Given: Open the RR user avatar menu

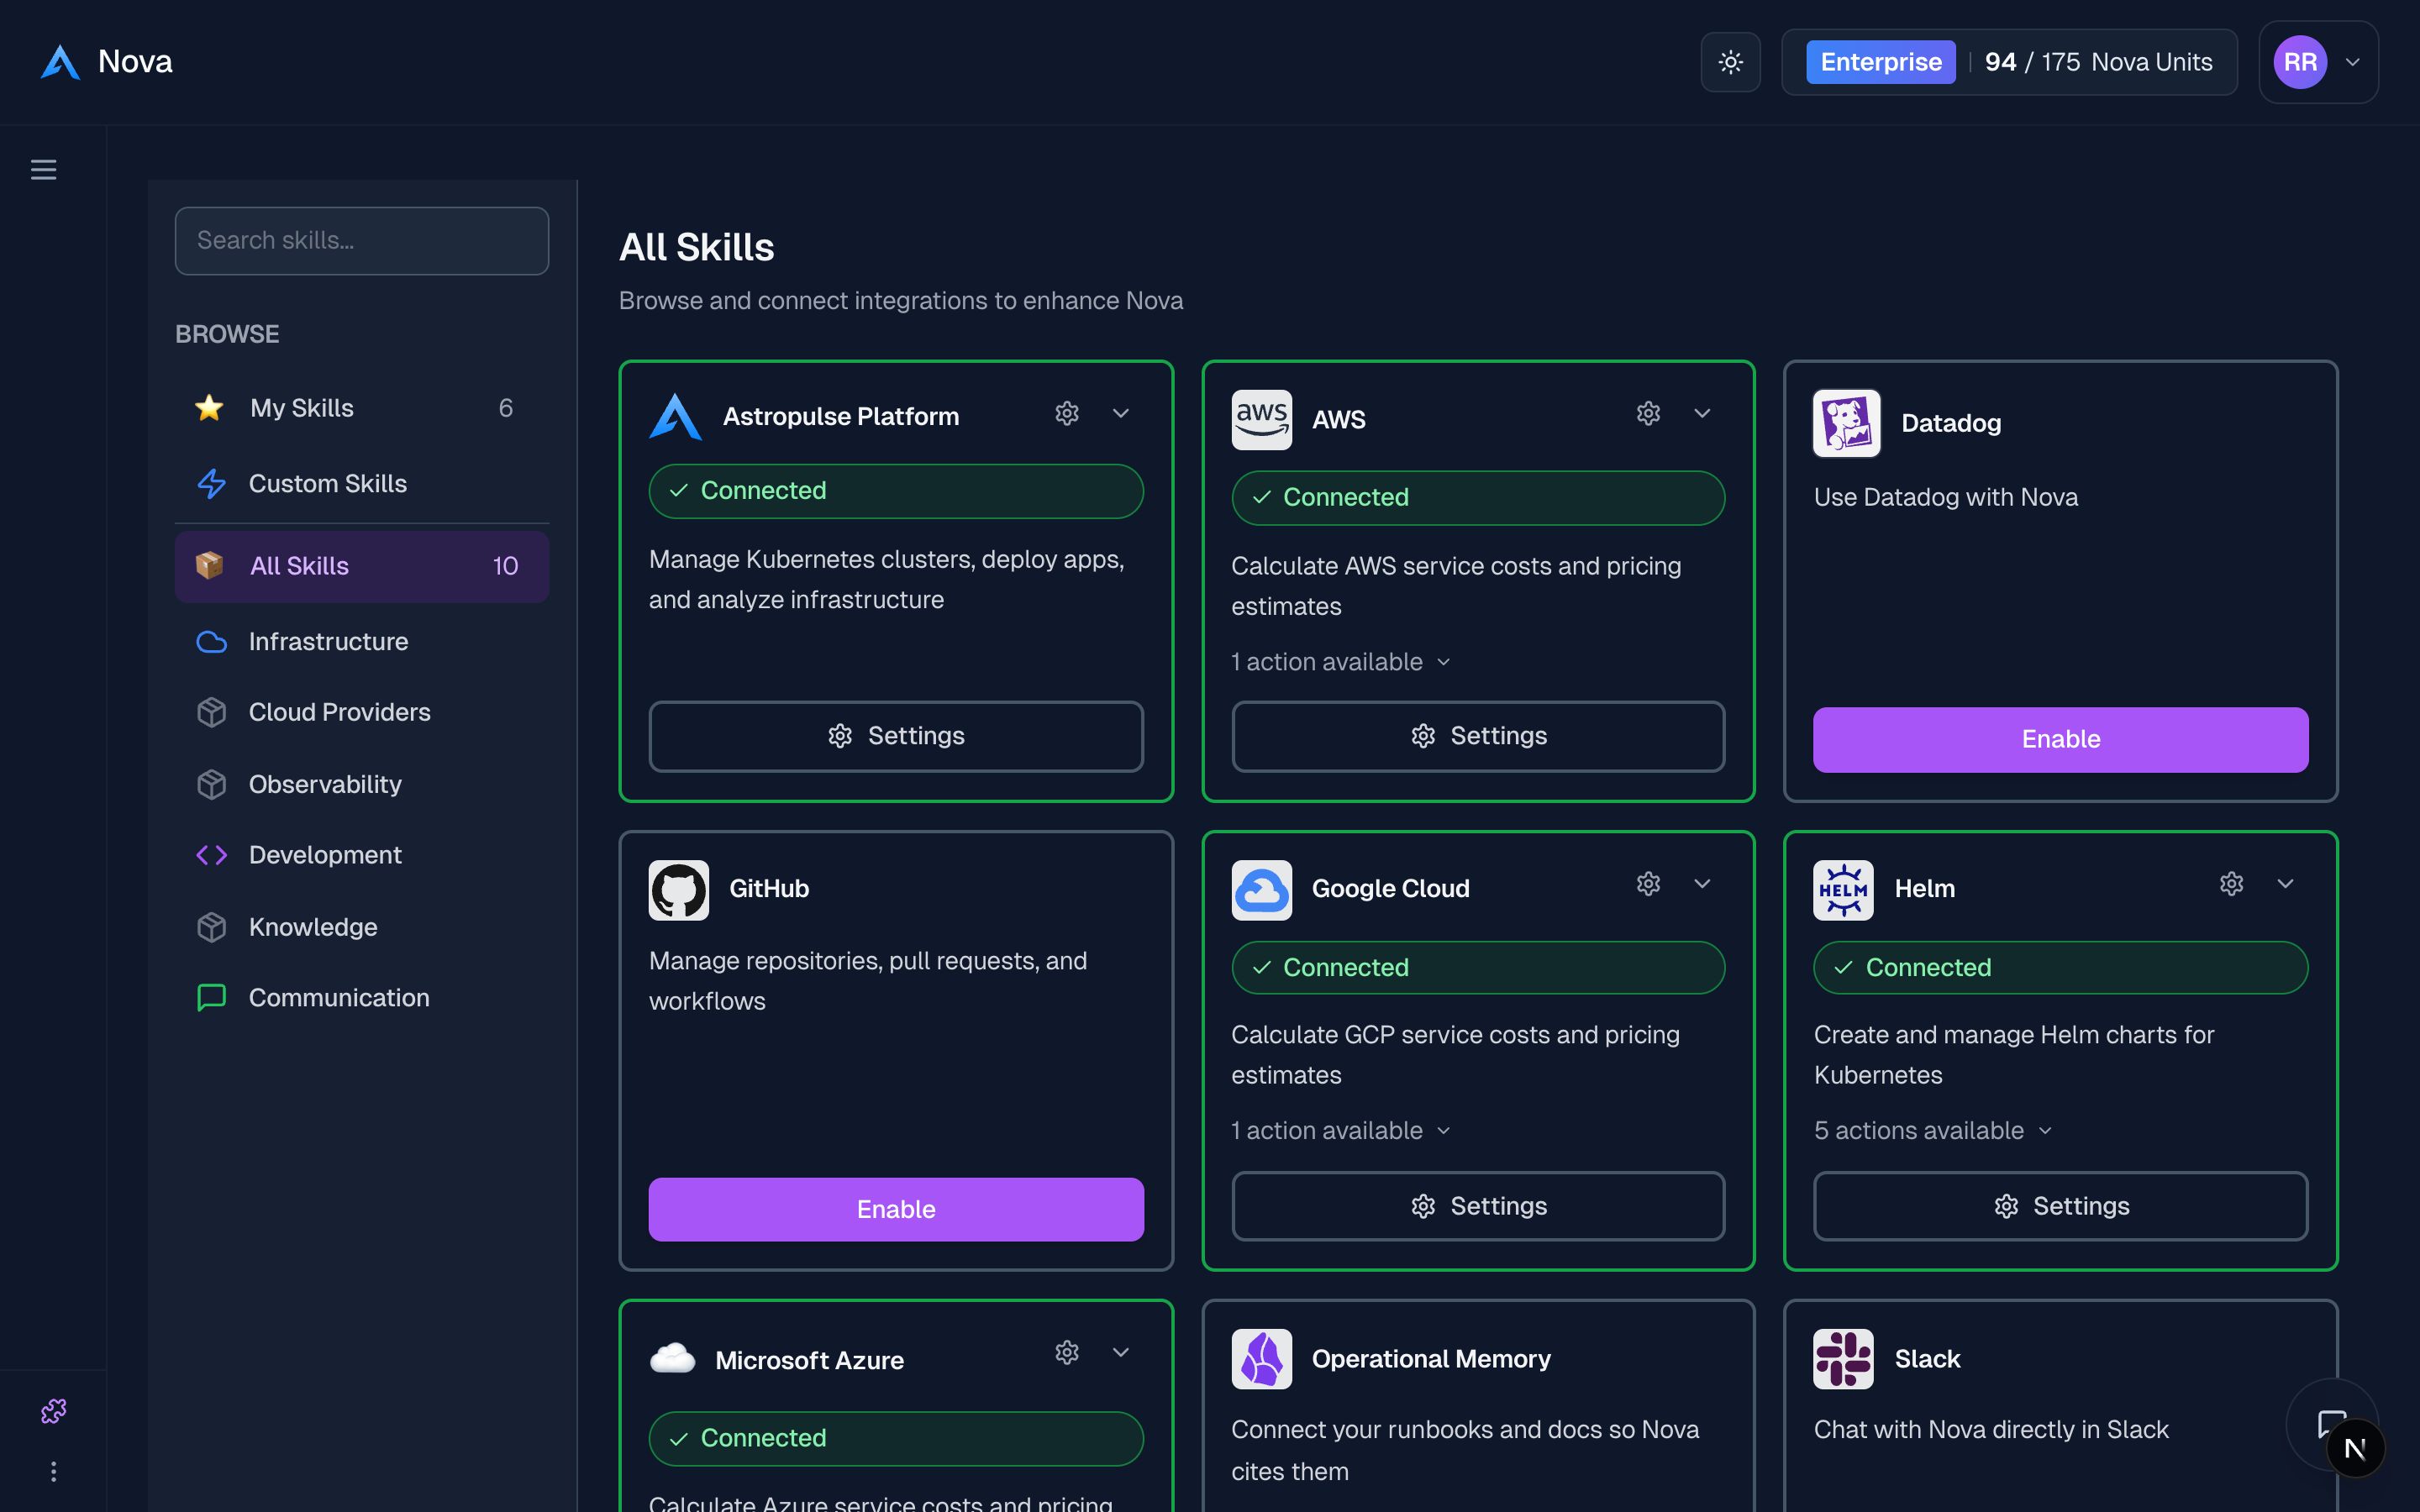Looking at the screenshot, I should pos(2300,62).
